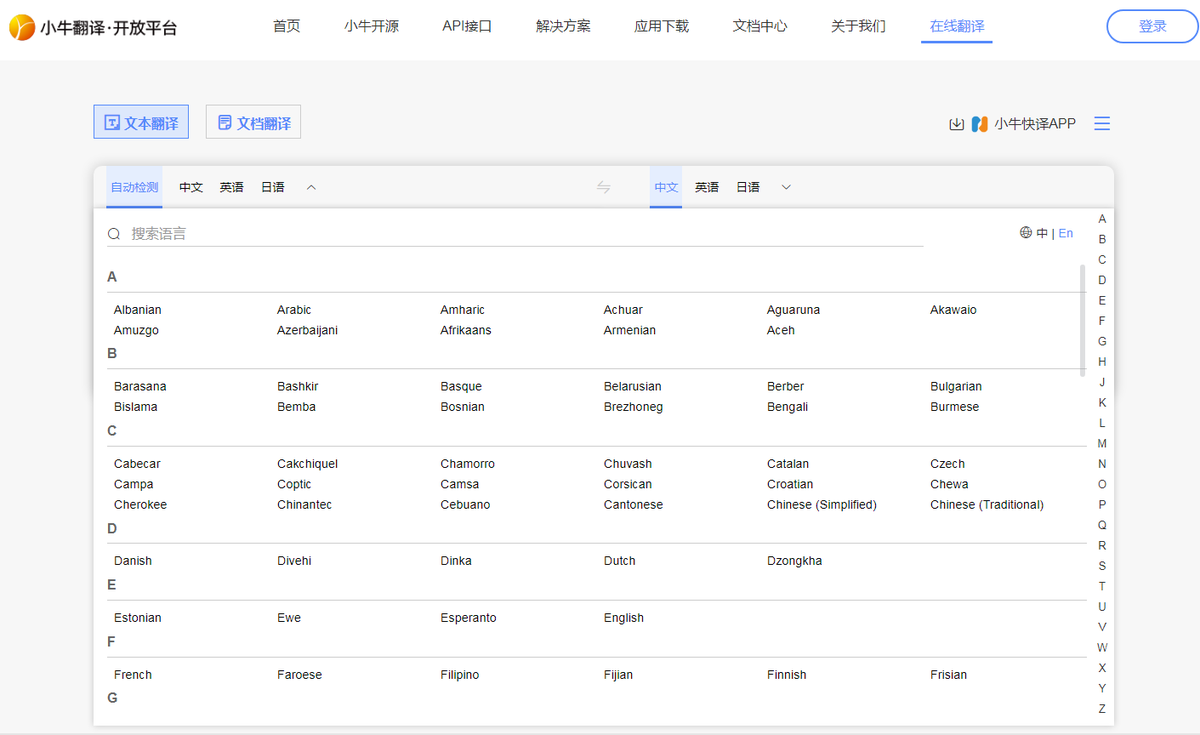The image size is (1200, 735).
Task: Choose Dzongkha language
Action: click(x=795, y=561)
